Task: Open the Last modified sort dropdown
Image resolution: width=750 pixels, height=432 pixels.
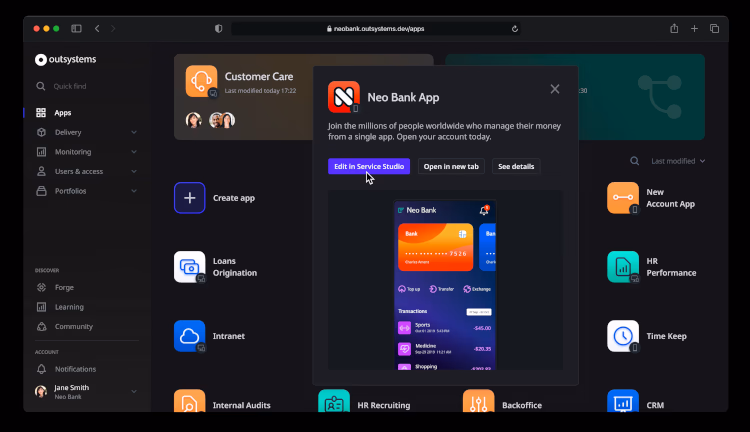Action: [678, 161]
